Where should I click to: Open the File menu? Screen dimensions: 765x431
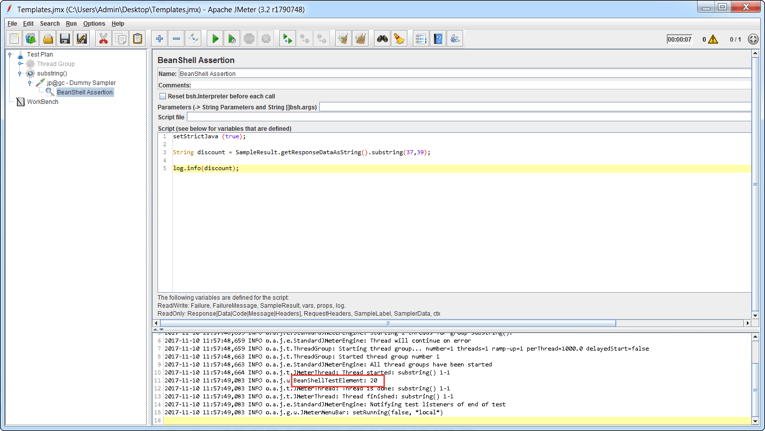[x=12, y=23]
